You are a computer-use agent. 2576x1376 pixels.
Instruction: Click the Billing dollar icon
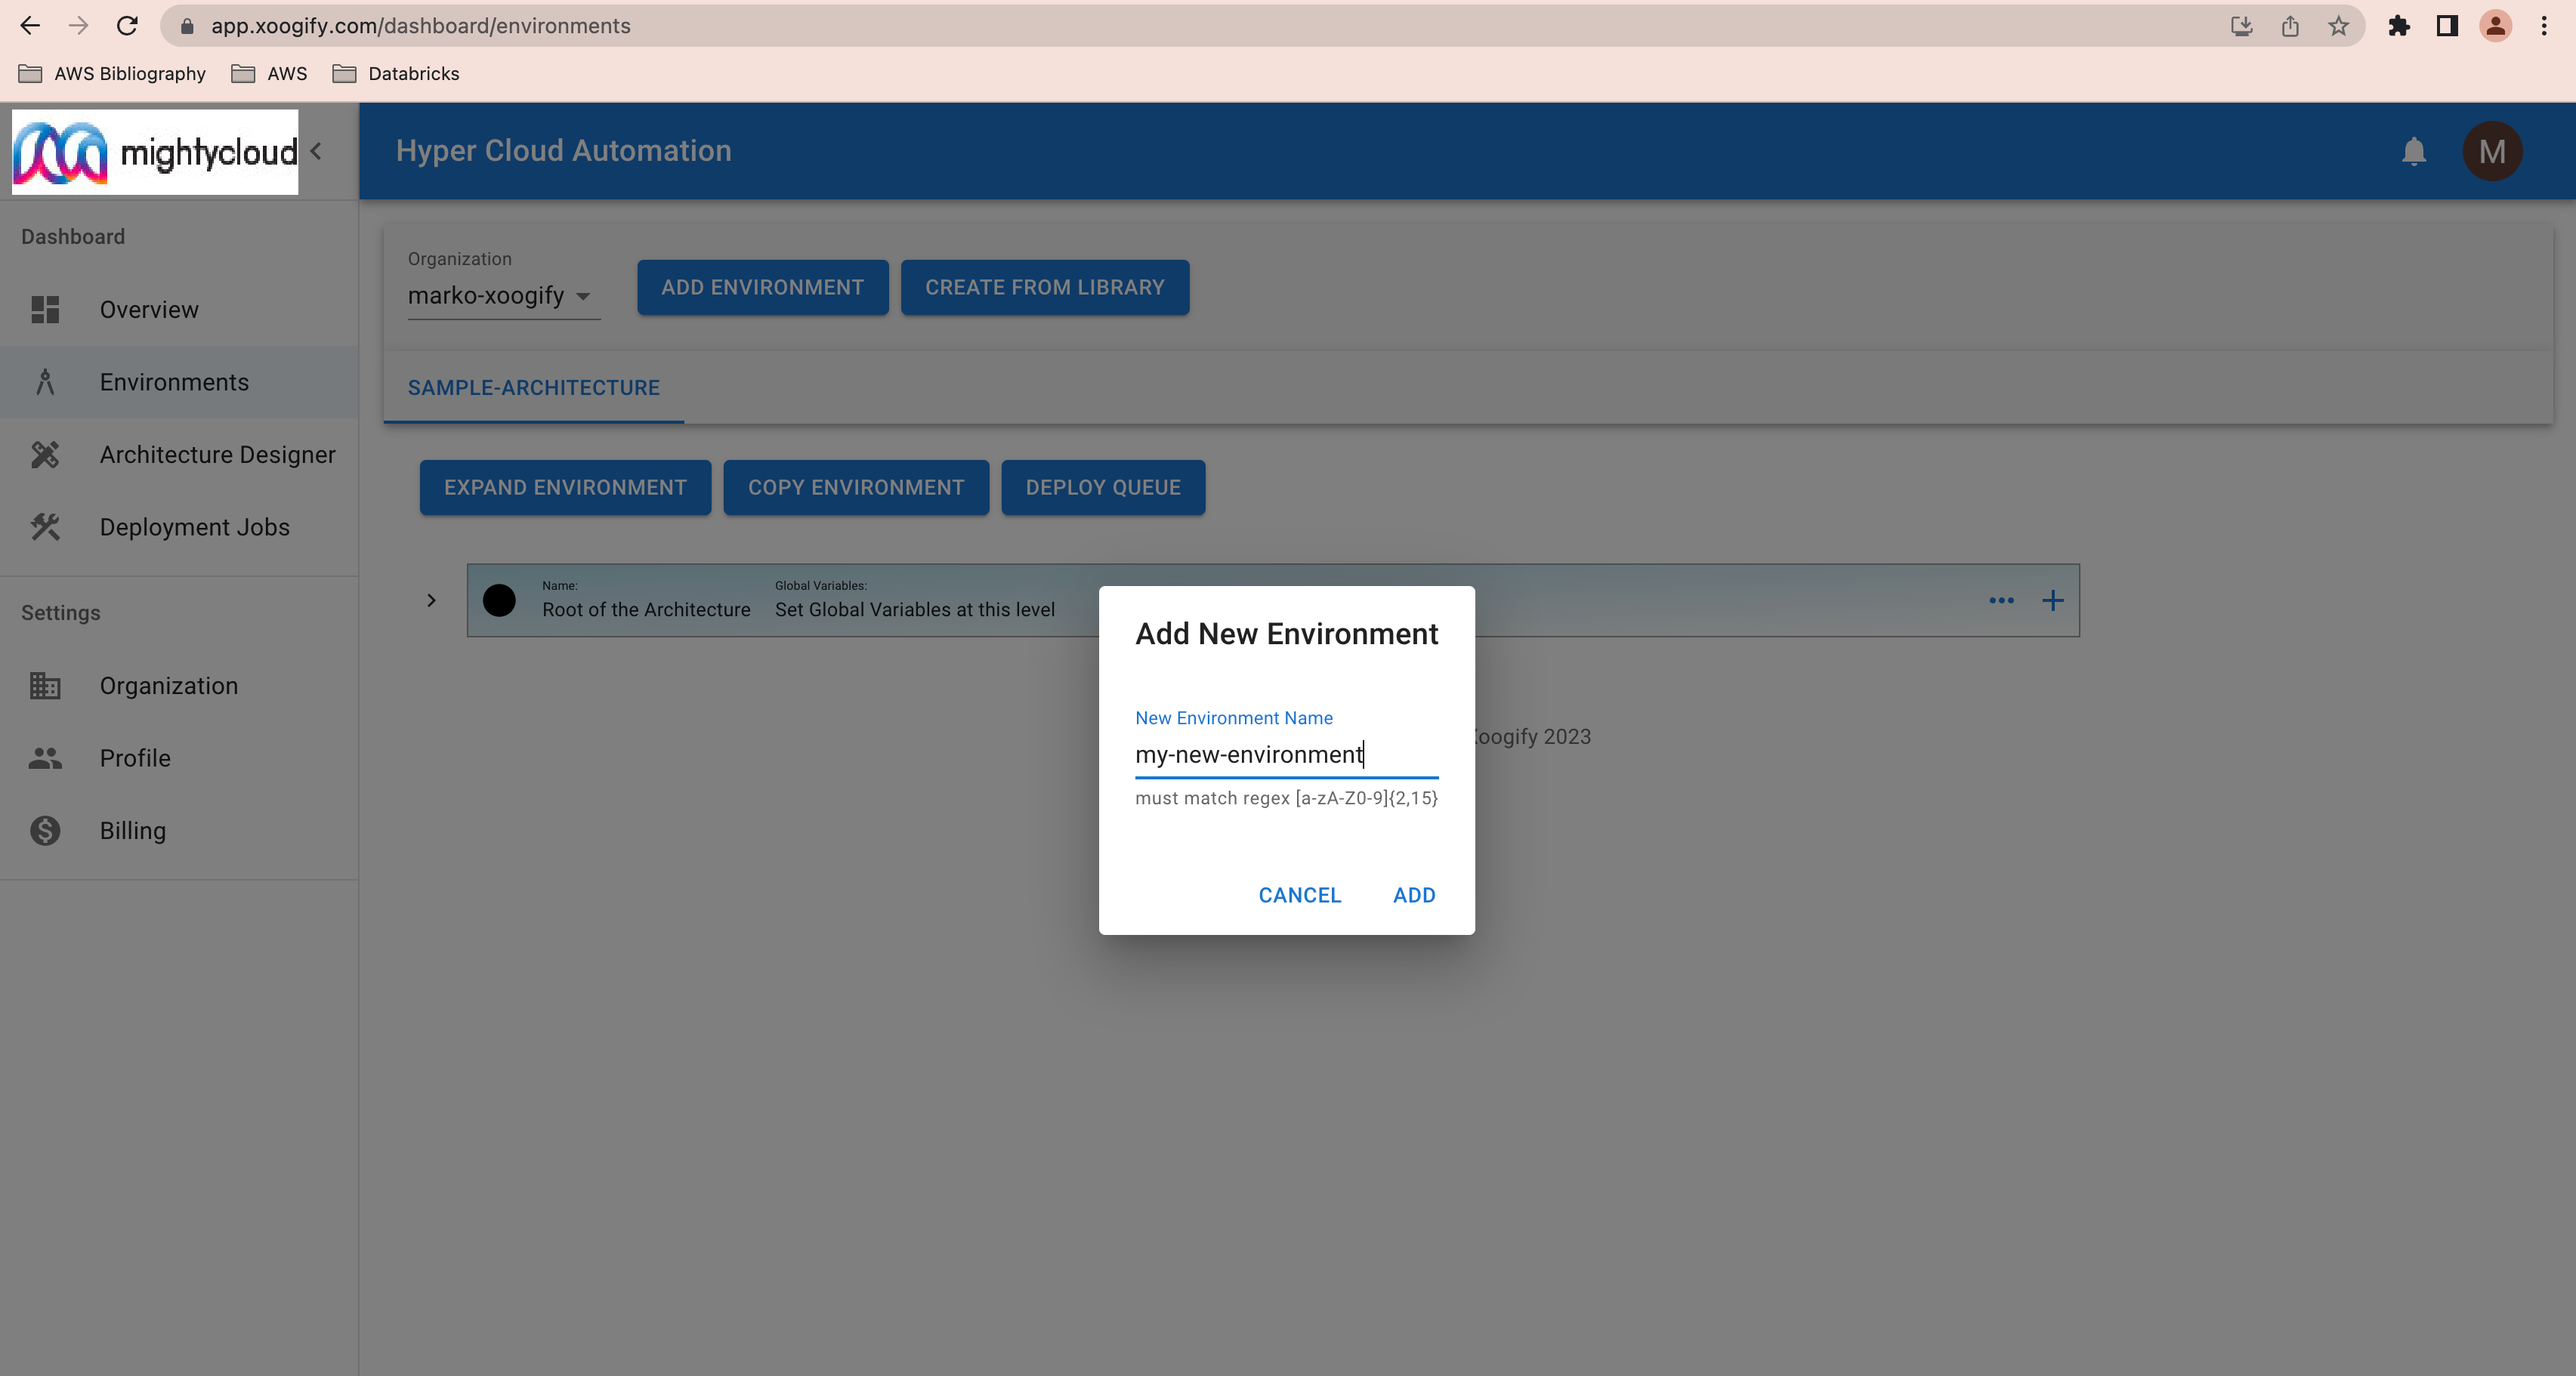[x=45, y=830]
